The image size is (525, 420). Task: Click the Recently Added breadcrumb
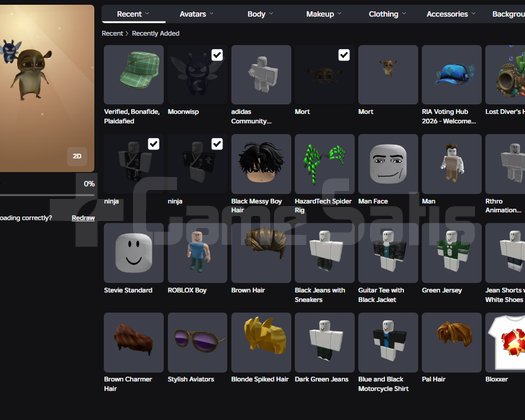pyautogui.click(x=155, y=33)
